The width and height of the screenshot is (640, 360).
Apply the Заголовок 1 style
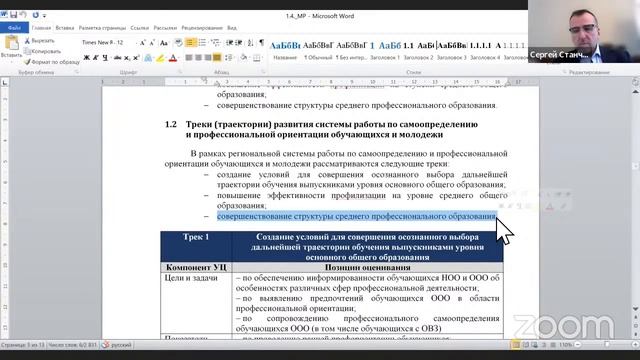[x=385, y=51]
